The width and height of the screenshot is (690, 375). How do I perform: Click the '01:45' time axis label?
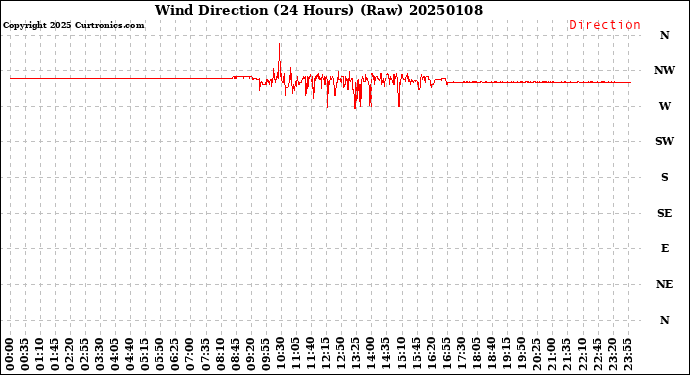(55, 354)
